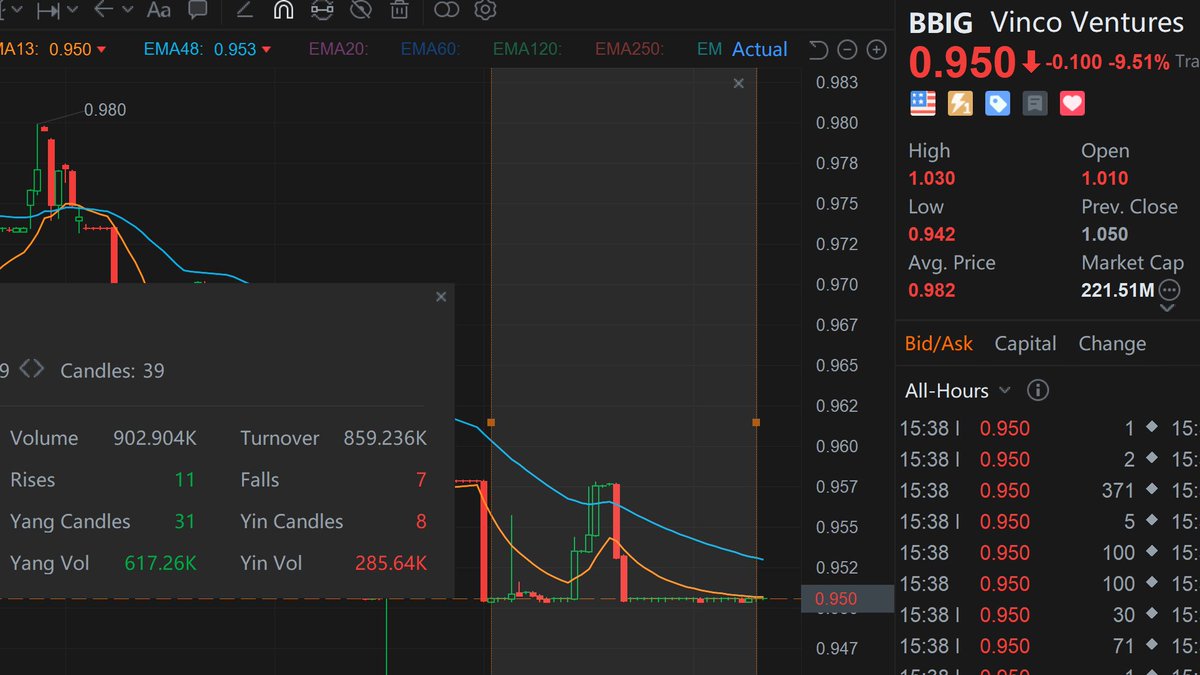This screenshot has width=1200, height=675.
Task: Add a comment bubble note to the chart
Action: click(x=198, y=10)
